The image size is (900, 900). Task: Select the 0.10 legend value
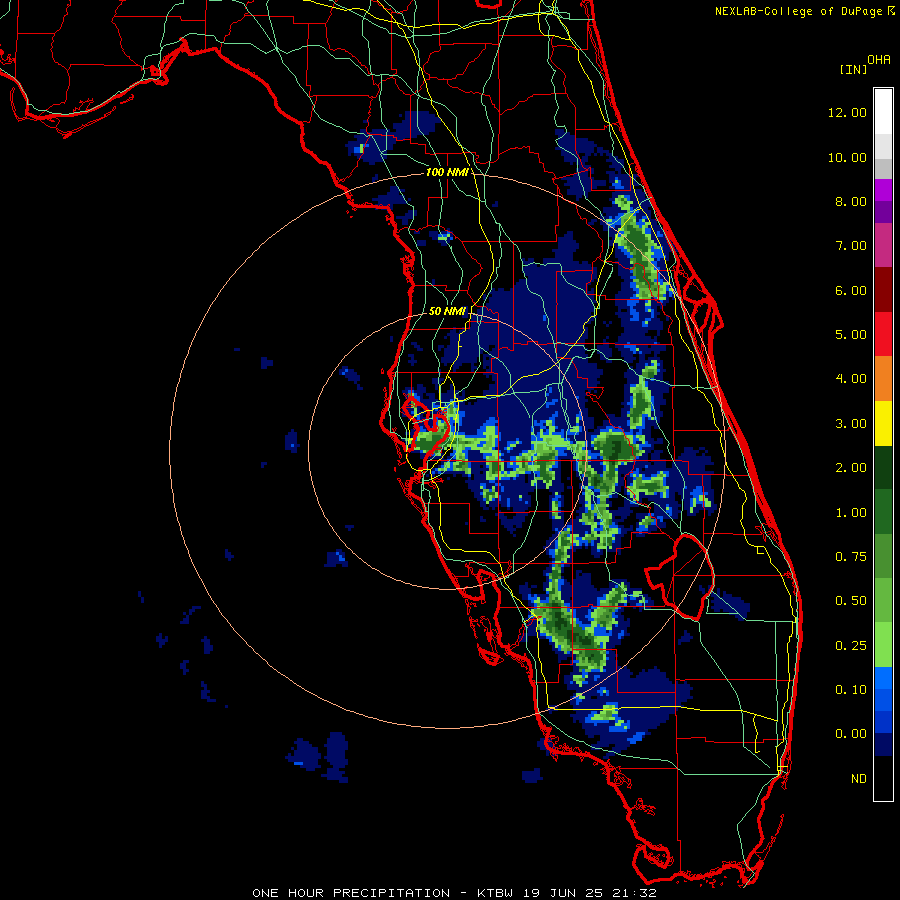[851, 690]
